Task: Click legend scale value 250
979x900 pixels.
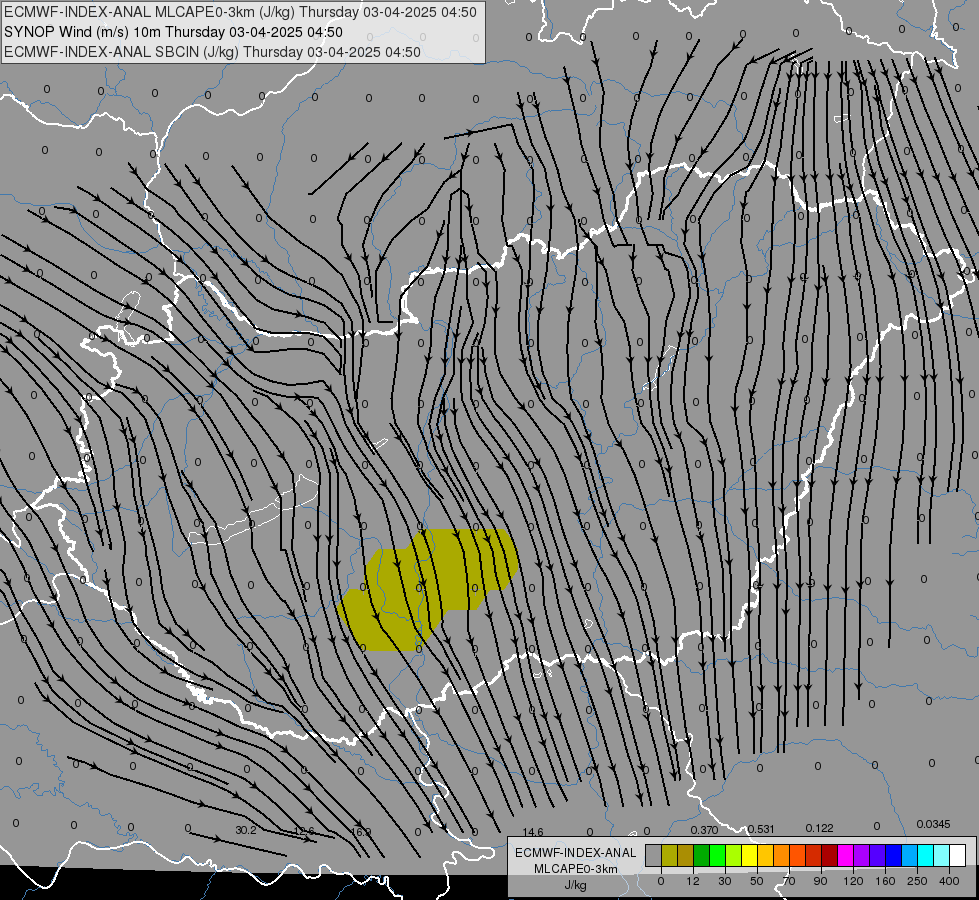Action: (917, 881)
